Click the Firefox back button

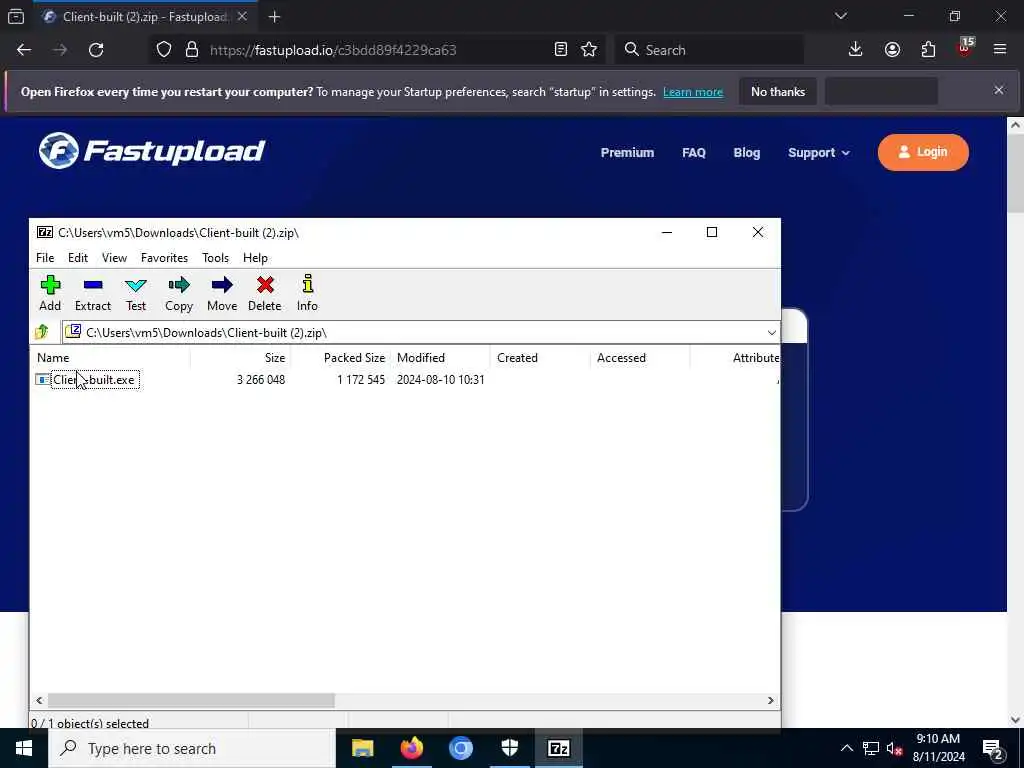(x=24, y=50)
